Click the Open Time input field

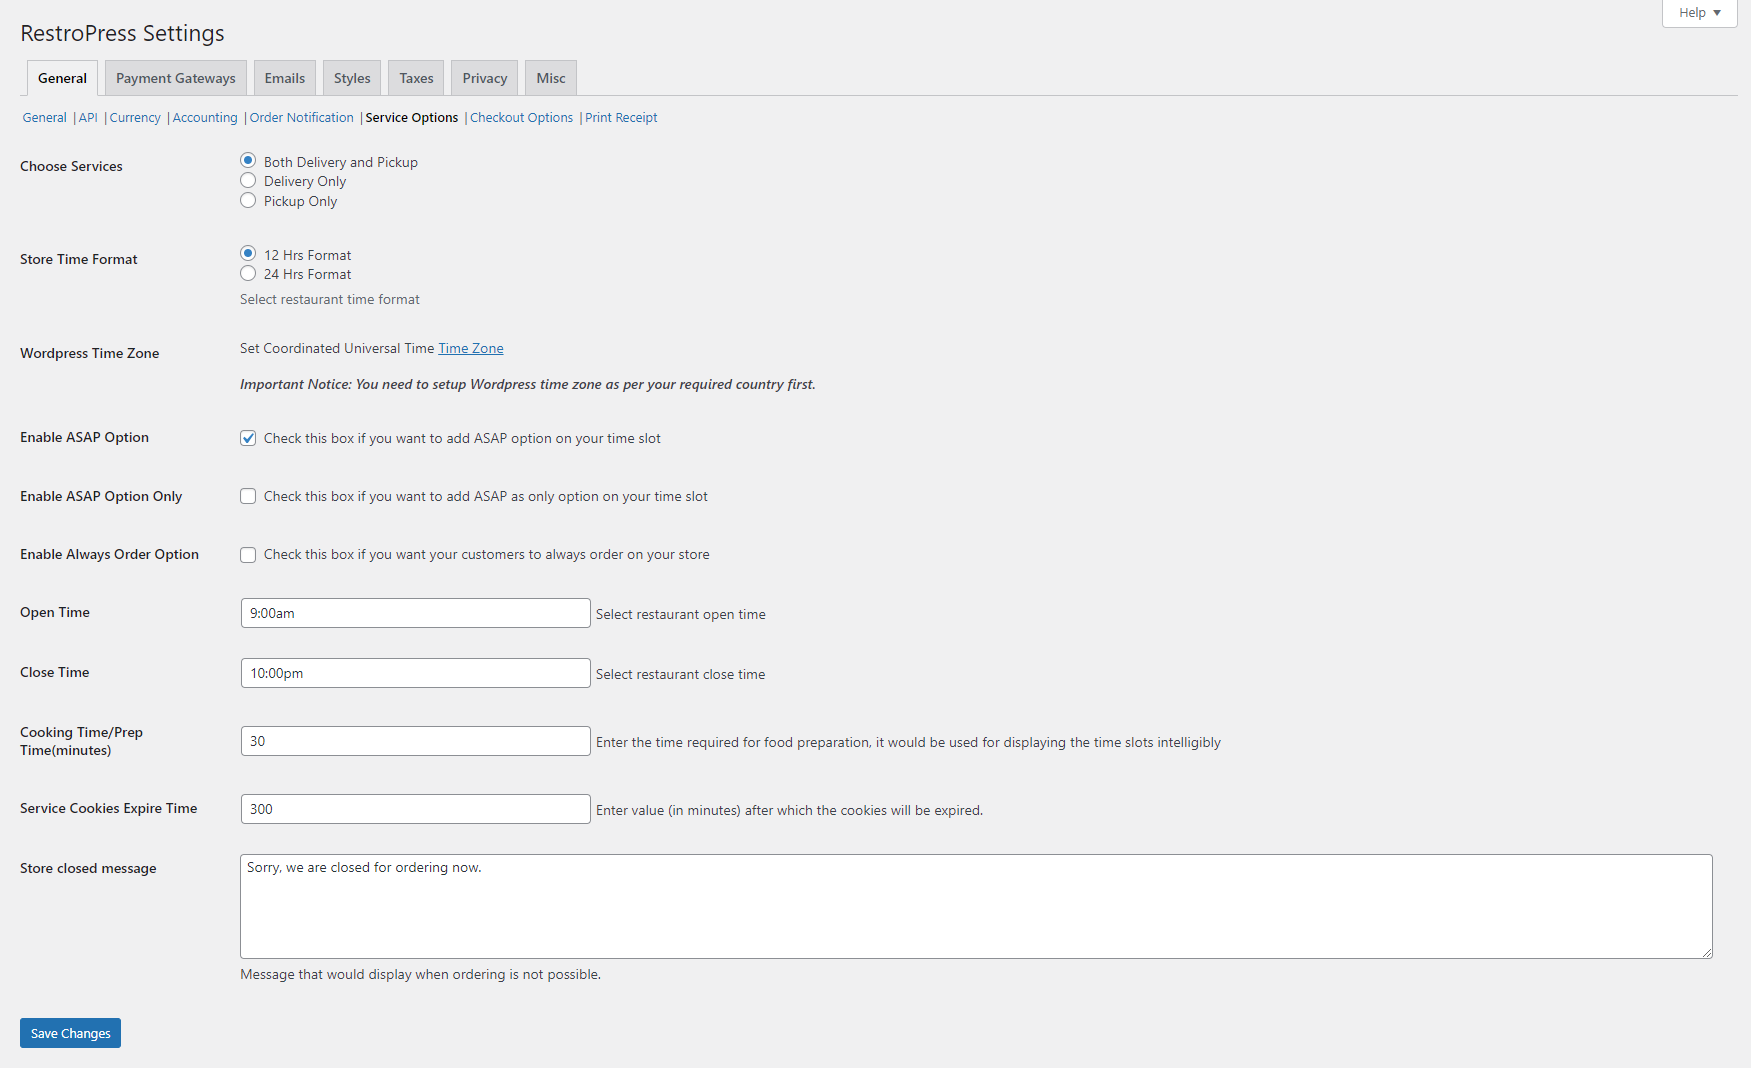tap(414, 613)
